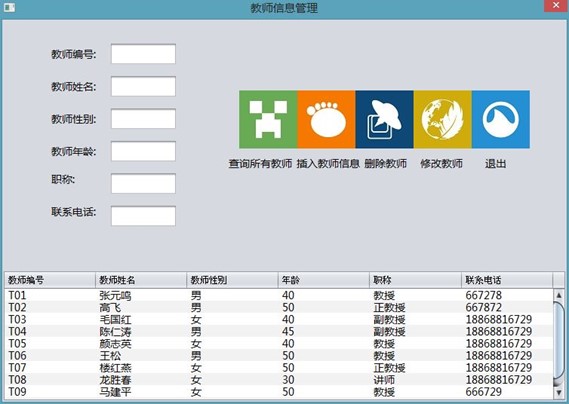569x404 pixels.
Task: Click the name 王松
Action: tap(110, 355)
